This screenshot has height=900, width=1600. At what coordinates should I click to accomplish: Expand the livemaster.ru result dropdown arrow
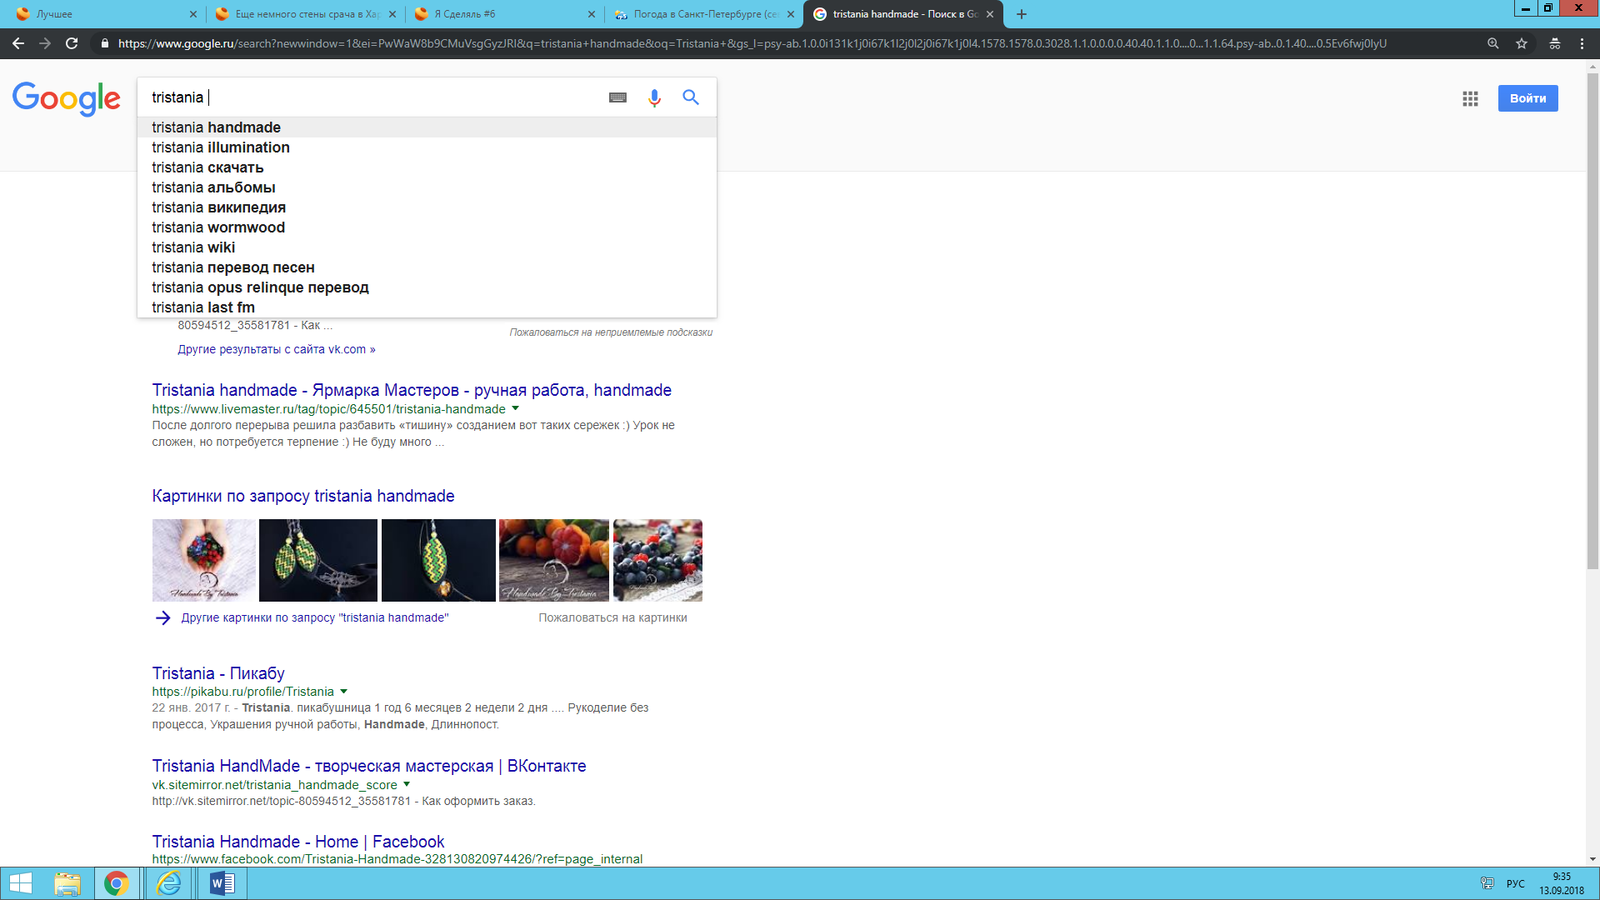pyautogui.click(x=516, y=409)
